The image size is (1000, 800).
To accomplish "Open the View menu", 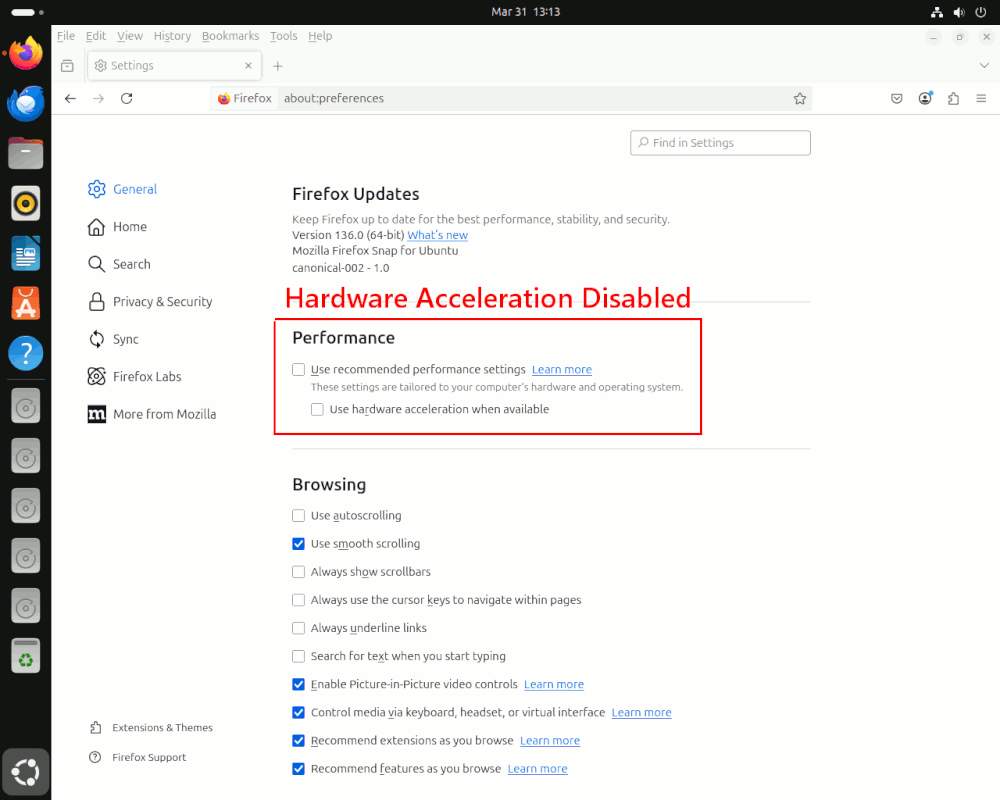I will 130,36.
